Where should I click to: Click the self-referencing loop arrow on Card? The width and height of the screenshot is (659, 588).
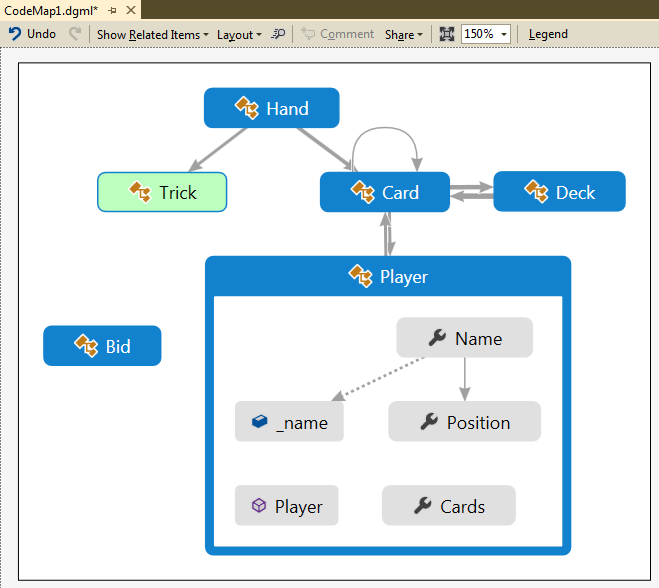385,128
